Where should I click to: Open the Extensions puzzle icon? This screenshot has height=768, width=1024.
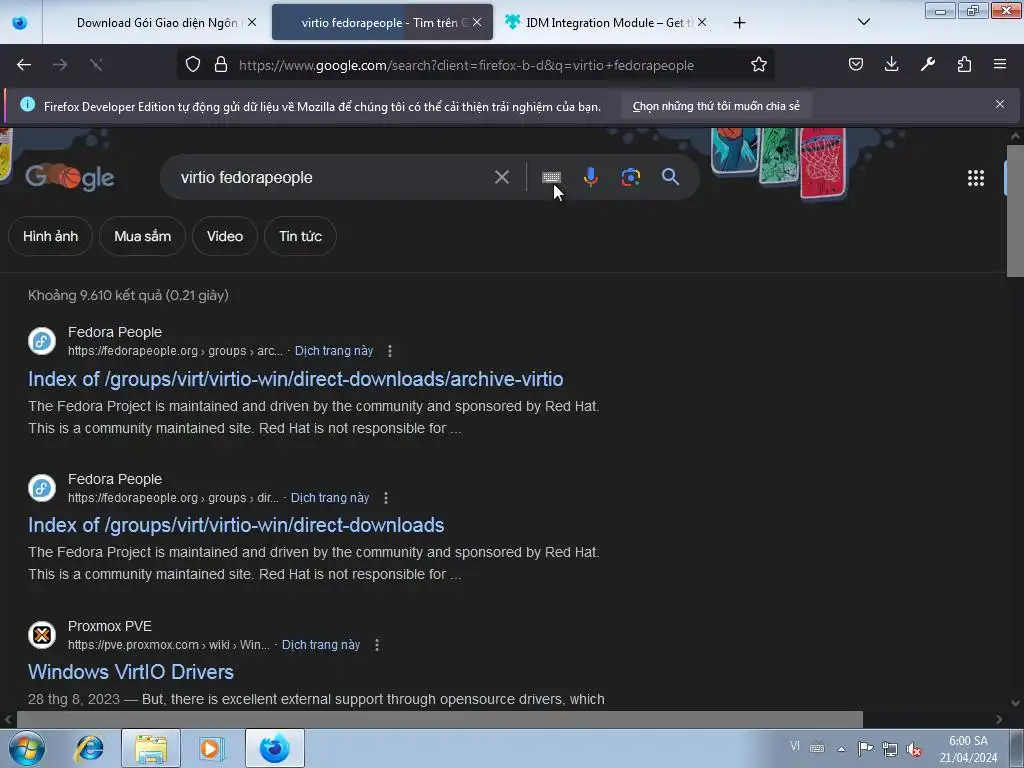964,64
